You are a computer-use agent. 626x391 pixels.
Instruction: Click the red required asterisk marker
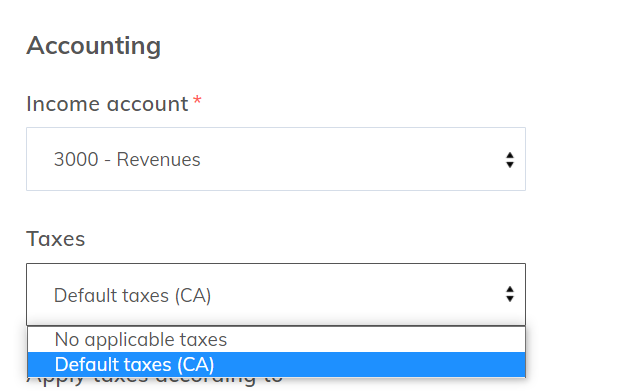coord(197,100)
